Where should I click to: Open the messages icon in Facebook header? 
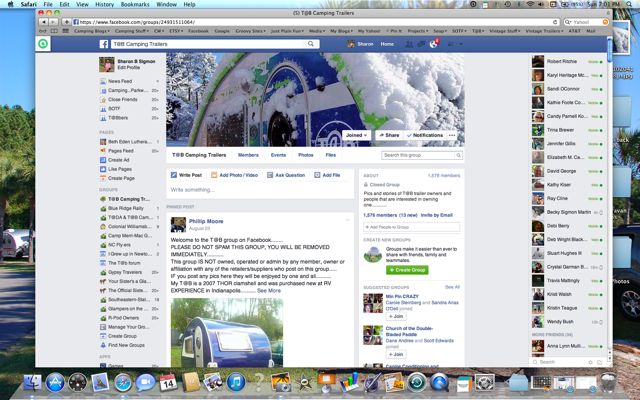(x=421, y=44)
